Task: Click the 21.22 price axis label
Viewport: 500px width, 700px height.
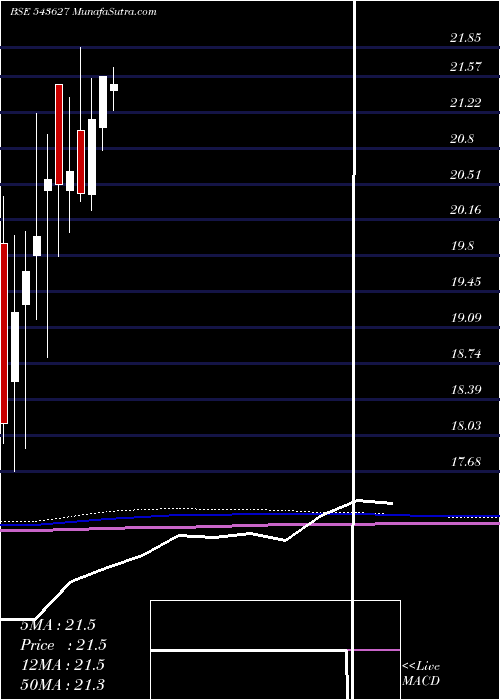Action: (466, 103)
